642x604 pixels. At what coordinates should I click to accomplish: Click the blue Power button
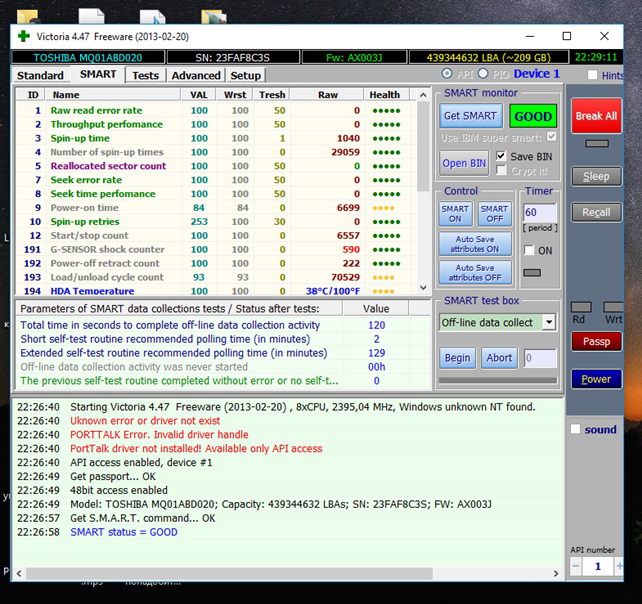point(596,379)
